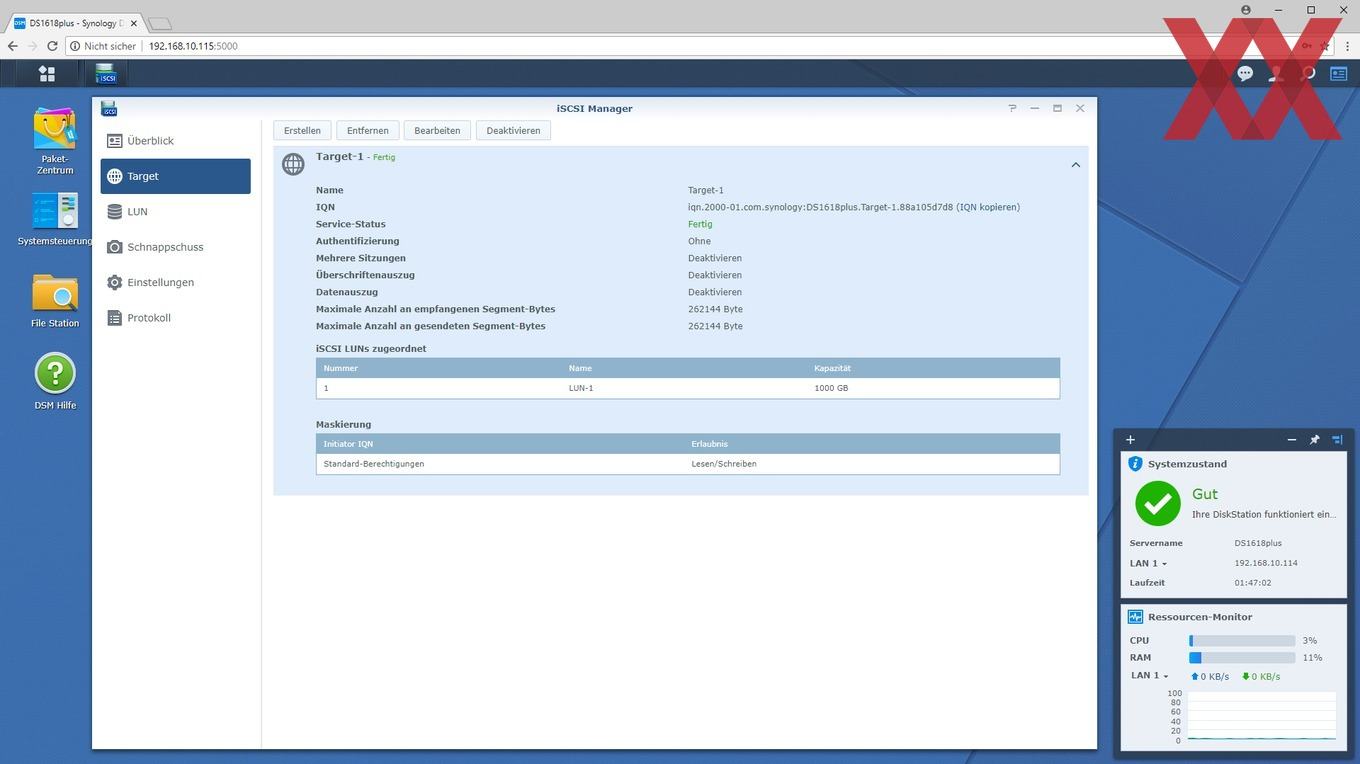Click the green Gut status checkmark
Image resolution: width=1360 pixels, height=764 pixels.
pos(1157,503)
